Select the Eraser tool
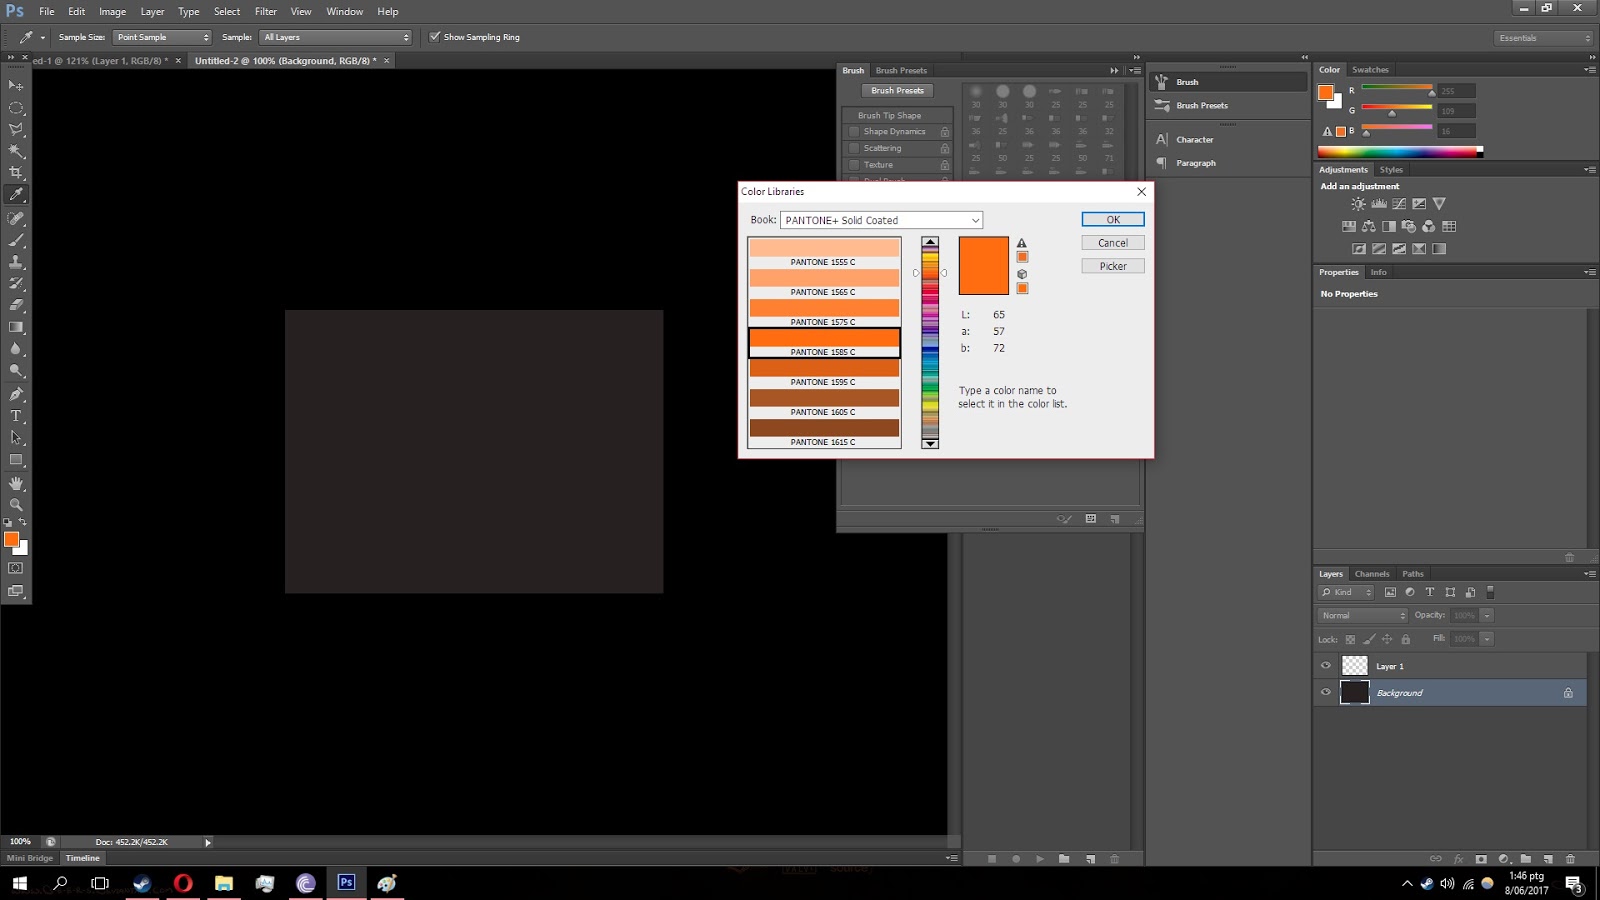1600x900 pixels. tap(16, 305)
